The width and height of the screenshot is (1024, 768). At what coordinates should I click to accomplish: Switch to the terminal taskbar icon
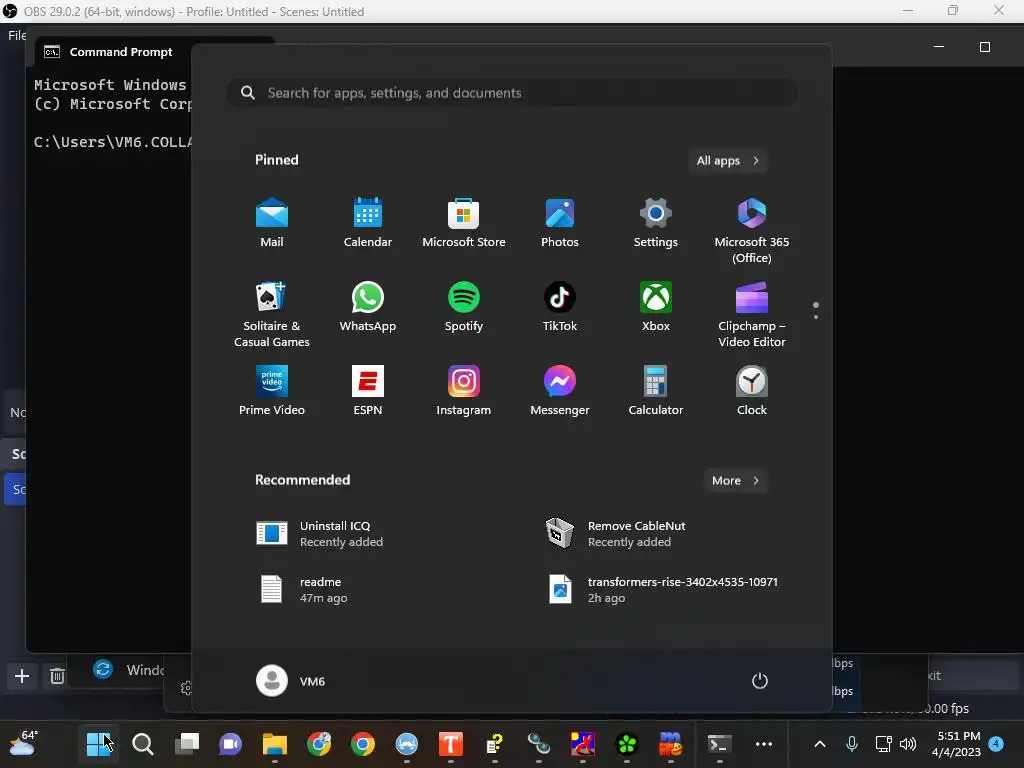pyautogui.click(x=719, y=744)
